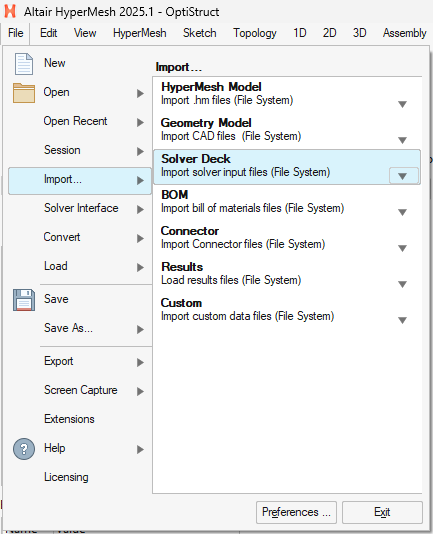
Task: Expand the Open submenu arrow
Action: pos(140,93)
